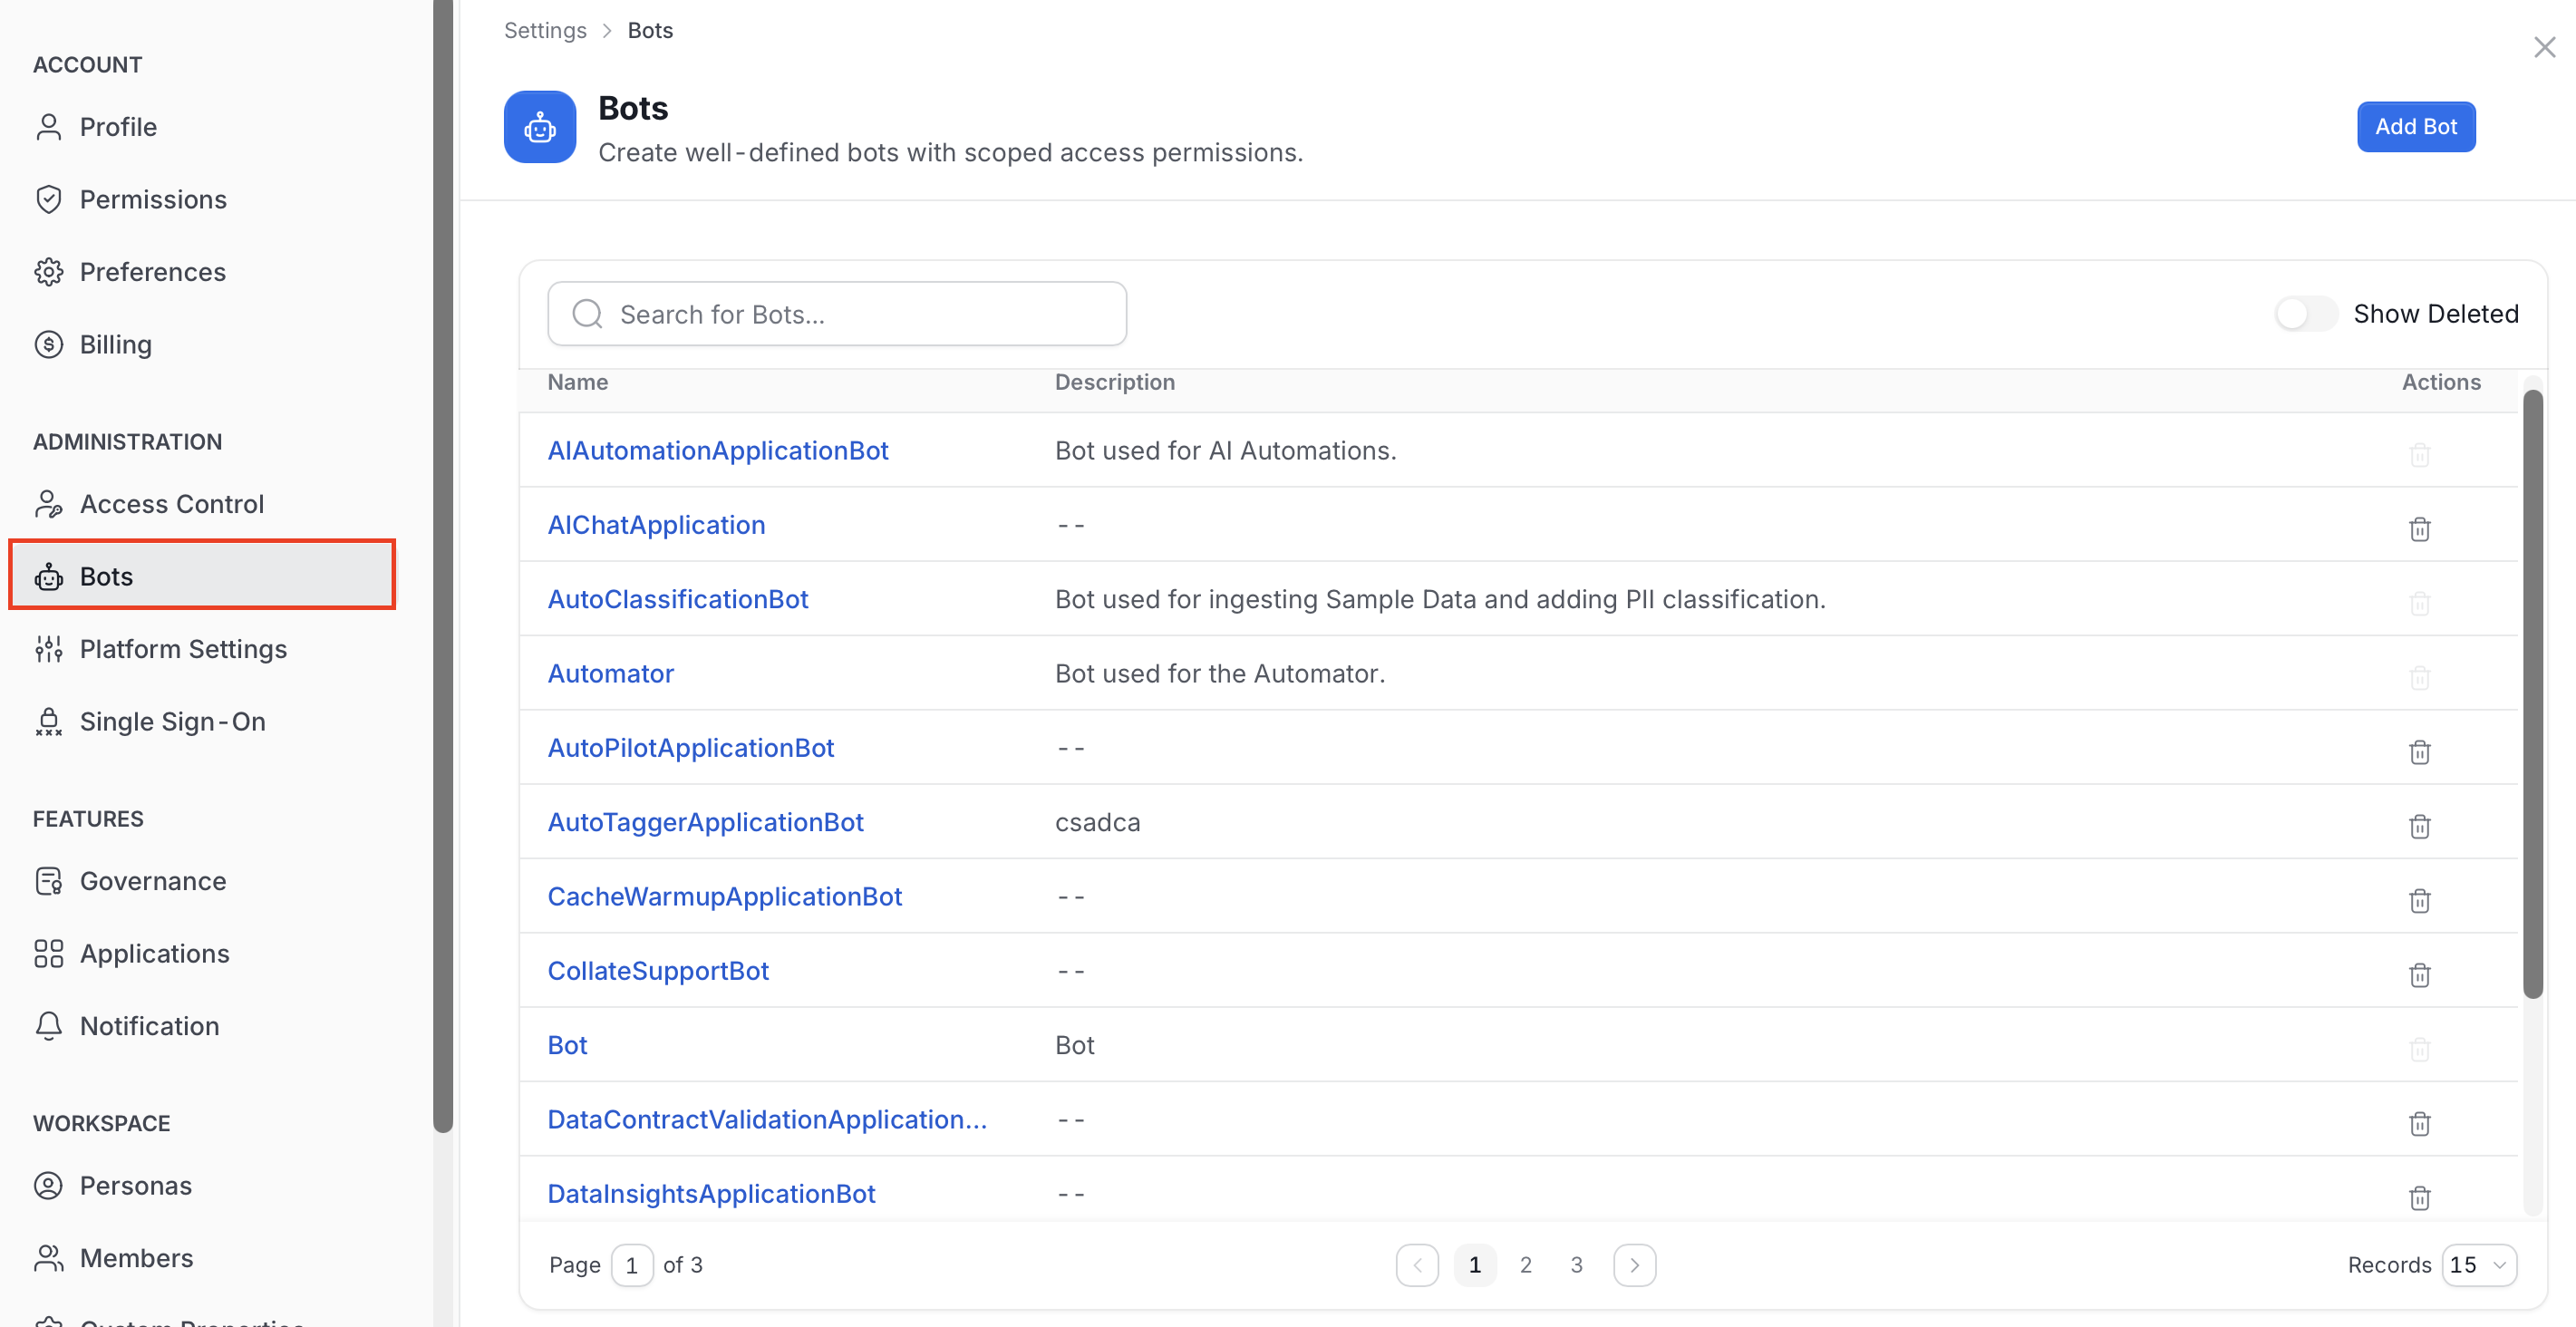The width and height of the screenshot is (2576, 1327).
Task: Open the AIAutomationApplicationBot link
Action: point(717,451)
